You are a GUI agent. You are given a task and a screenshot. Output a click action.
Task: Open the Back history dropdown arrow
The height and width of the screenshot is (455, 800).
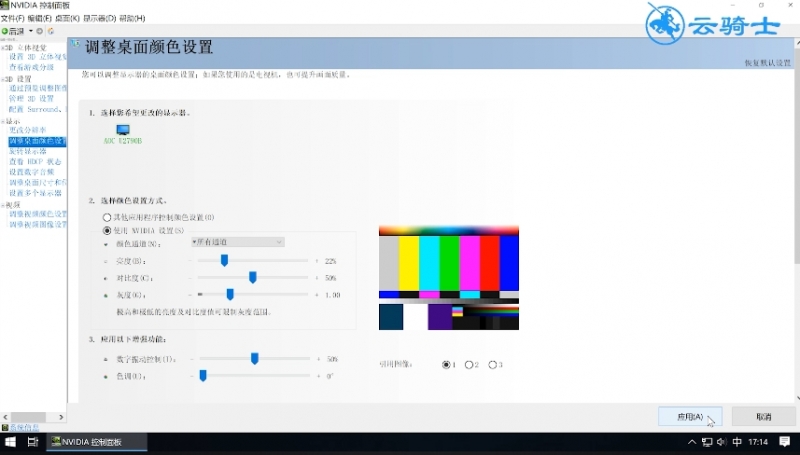click(31, 31)
